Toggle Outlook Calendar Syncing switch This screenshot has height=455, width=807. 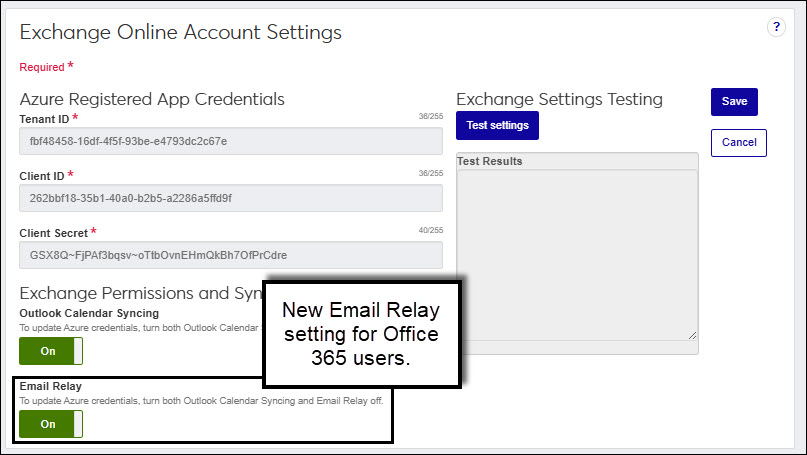51,351
